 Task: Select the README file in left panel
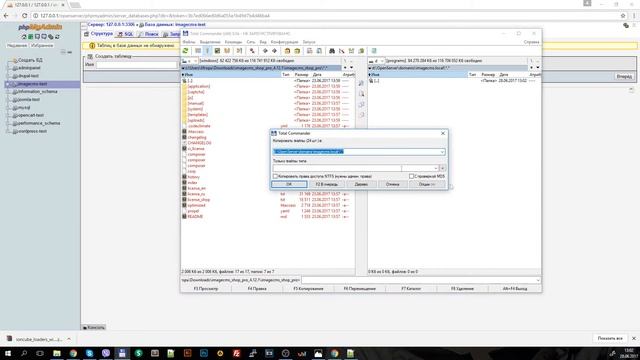click(x=195, y=217)
